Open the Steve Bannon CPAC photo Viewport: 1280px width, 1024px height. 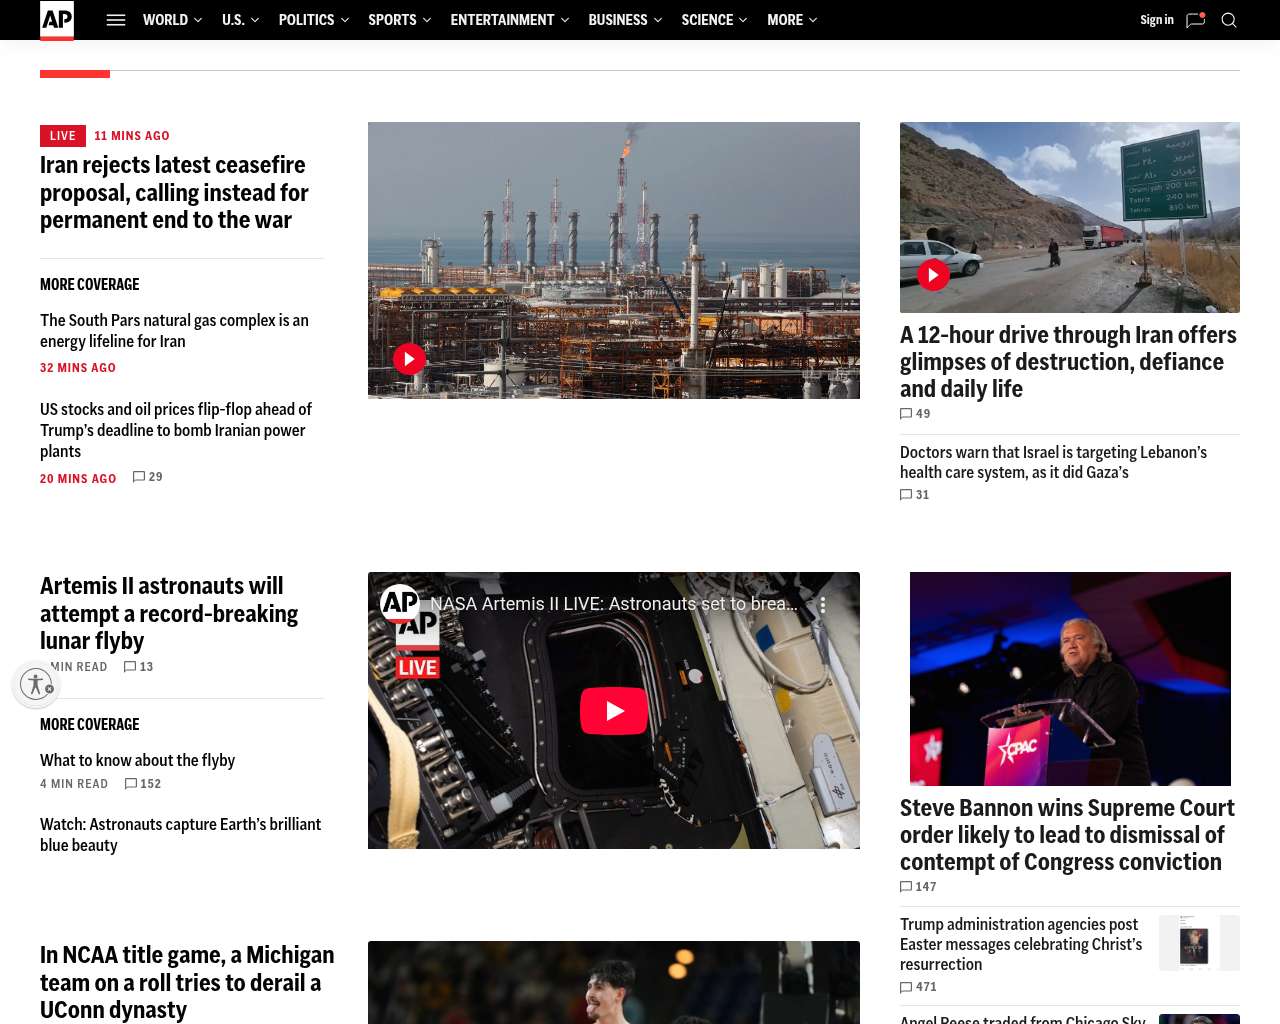click(x=1070, y=679)
